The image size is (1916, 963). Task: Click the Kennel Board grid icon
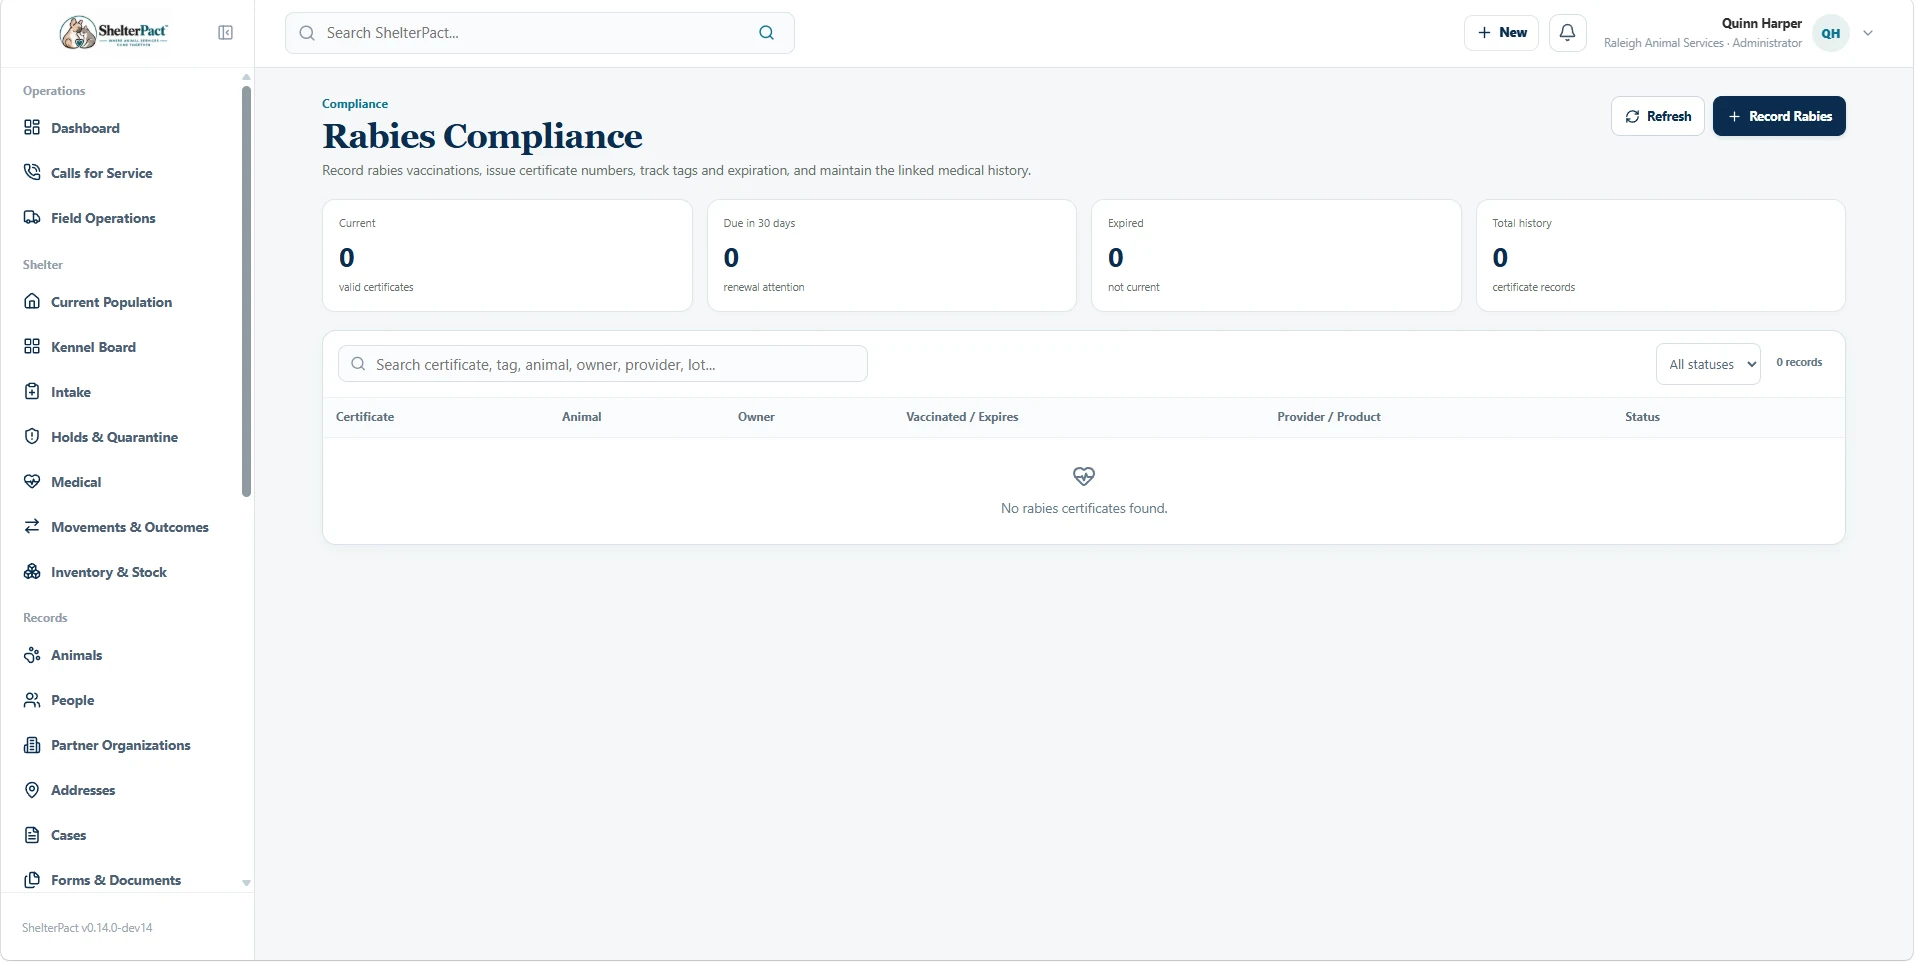[x=32, y=347]
